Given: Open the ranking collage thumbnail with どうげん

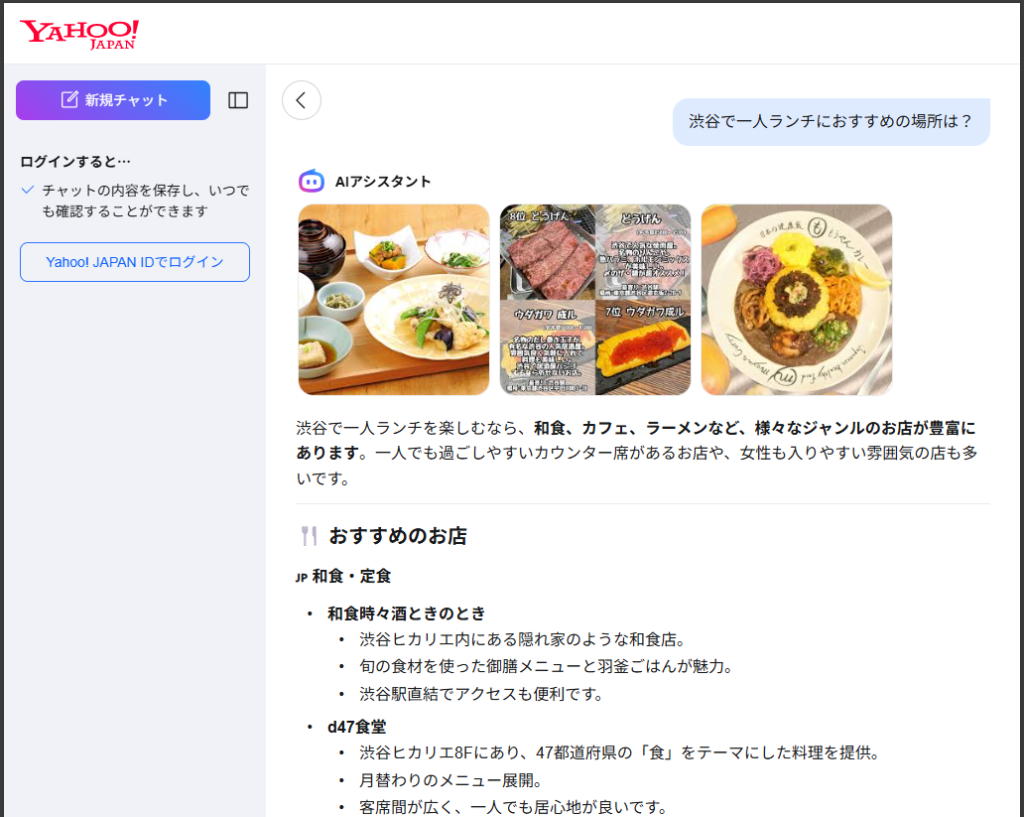Looking at the screenshot, I should 595,300.
